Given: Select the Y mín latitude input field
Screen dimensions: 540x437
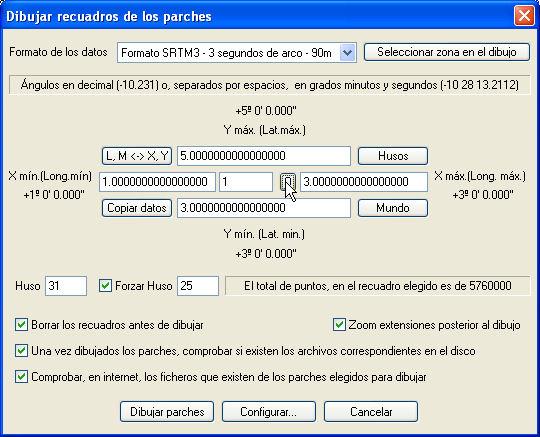Looking at the screenshot, I should (264, 208).
